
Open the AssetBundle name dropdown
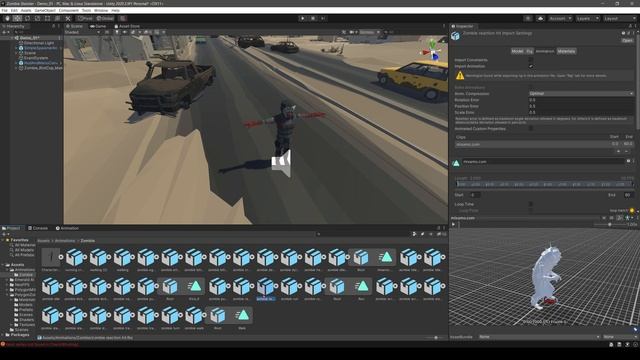tap(539, 337)
